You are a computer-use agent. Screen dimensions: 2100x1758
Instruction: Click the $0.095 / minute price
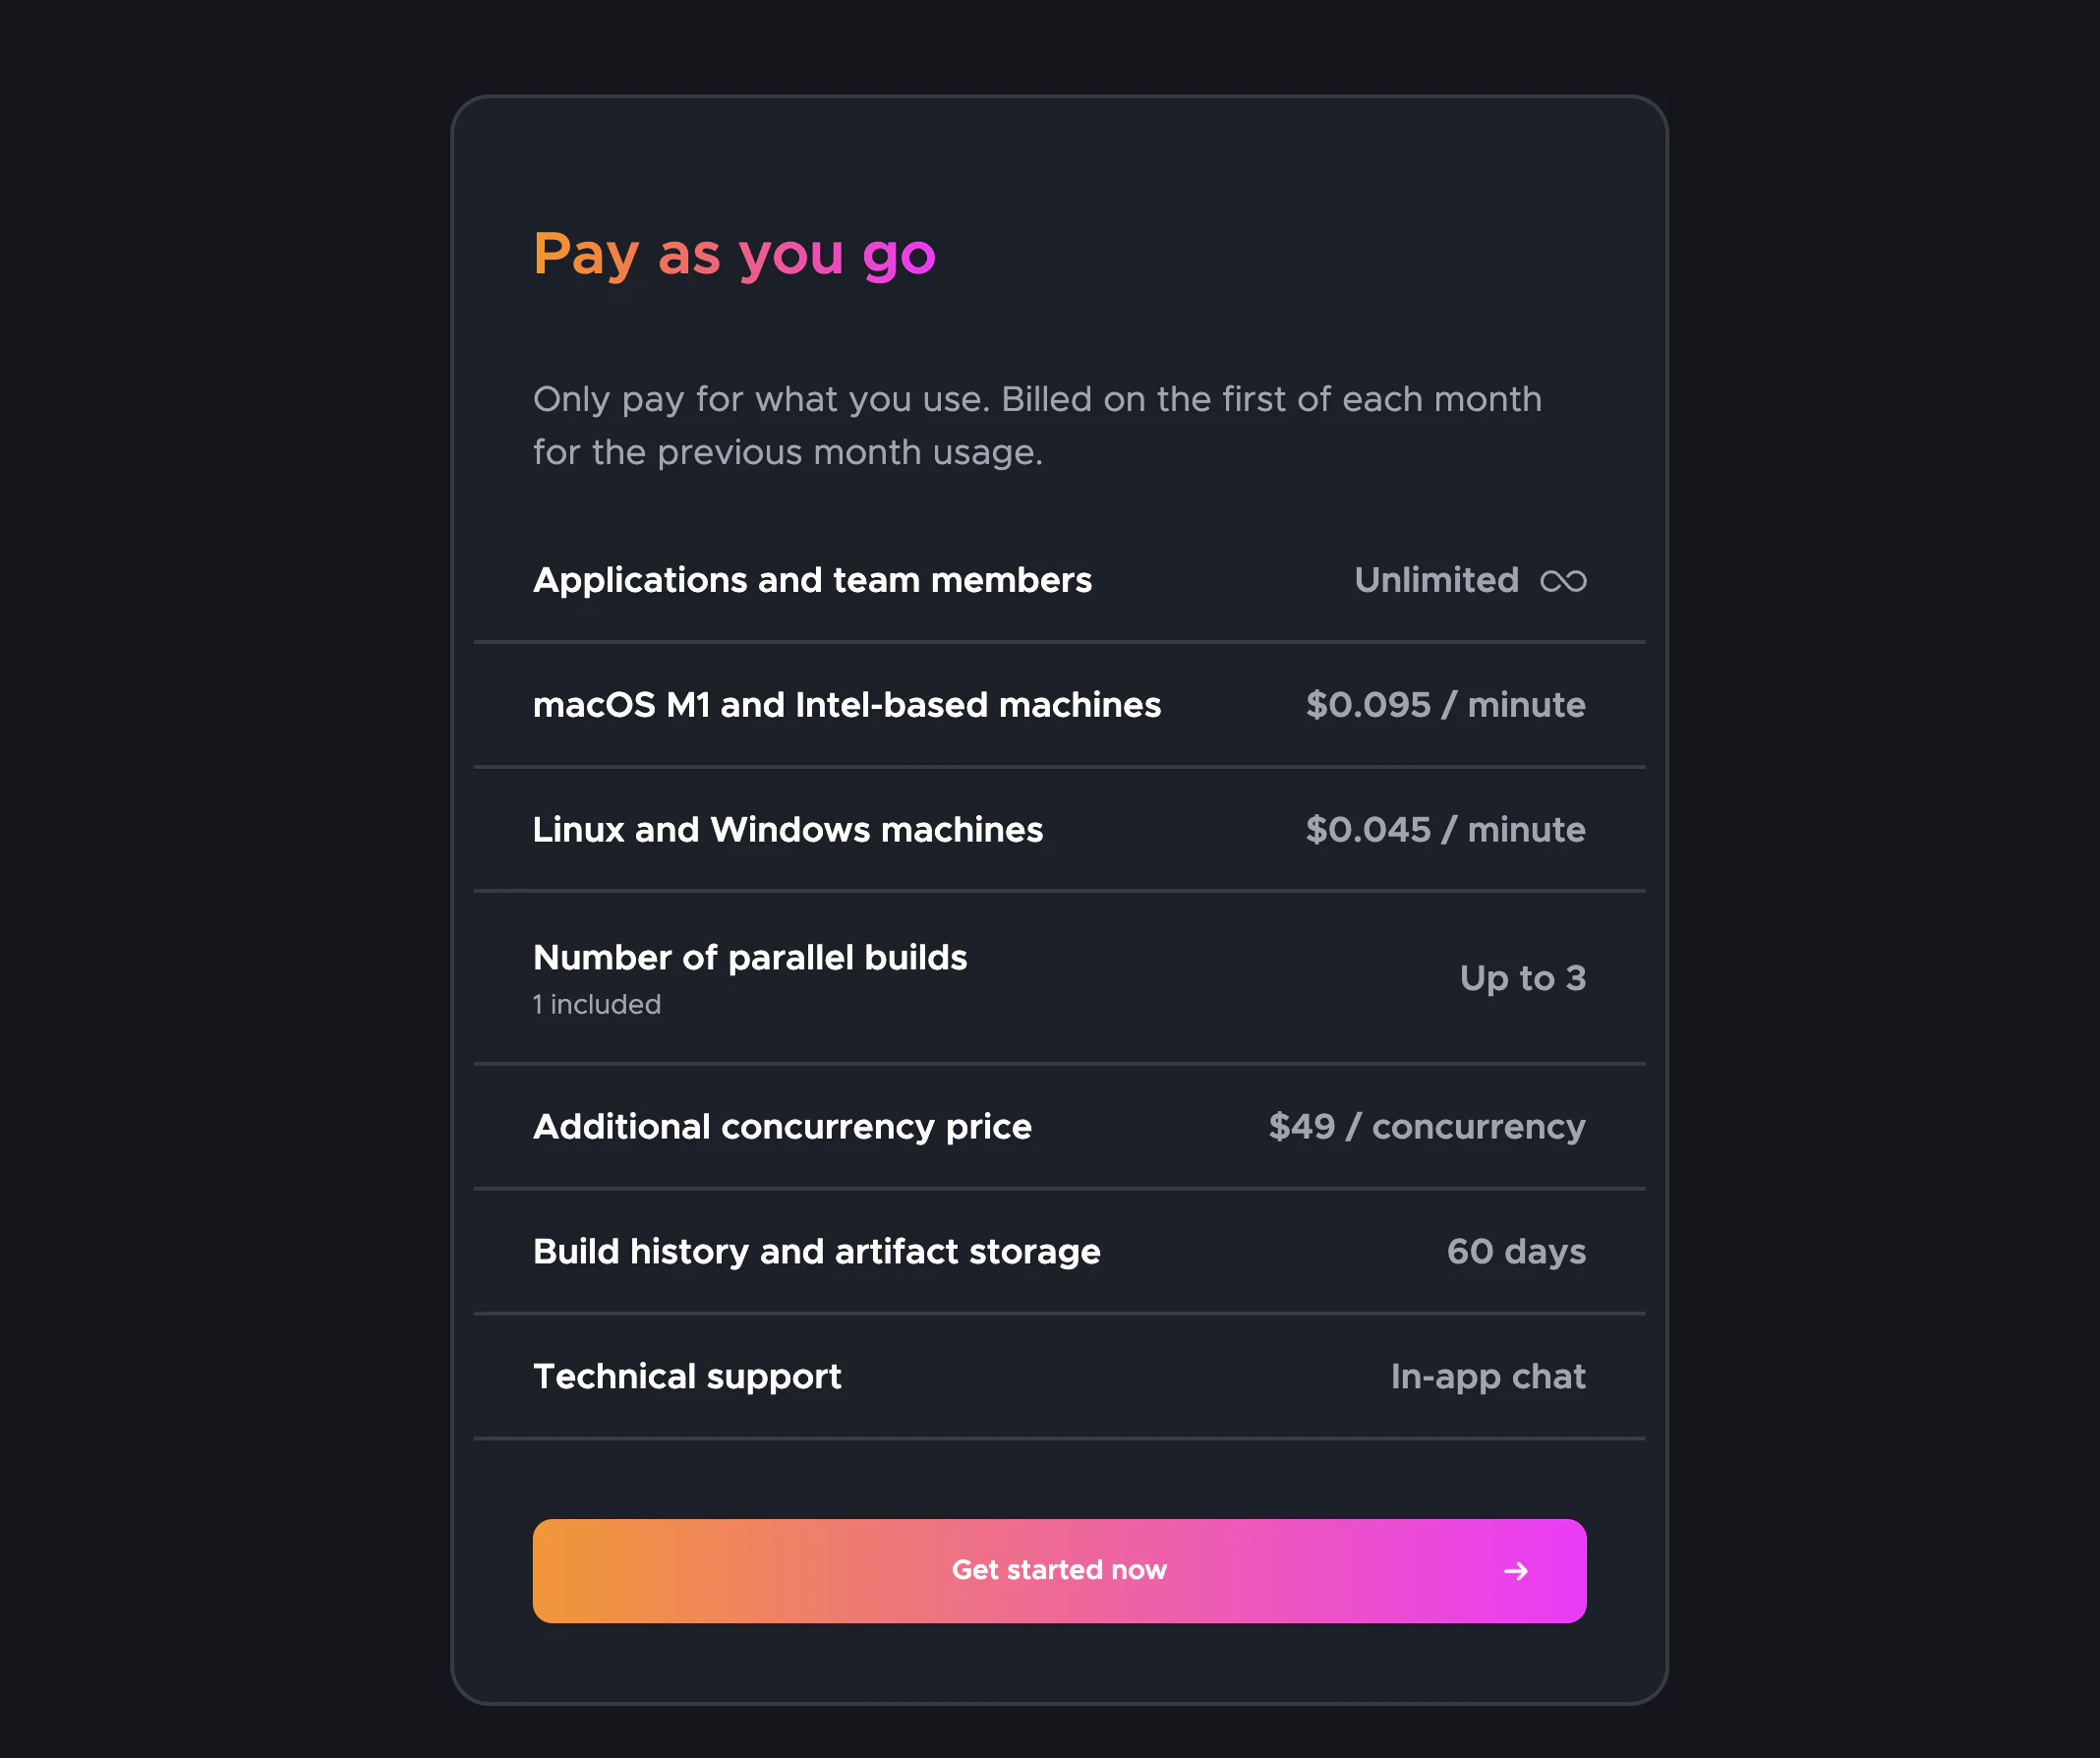click(1445, 705)
